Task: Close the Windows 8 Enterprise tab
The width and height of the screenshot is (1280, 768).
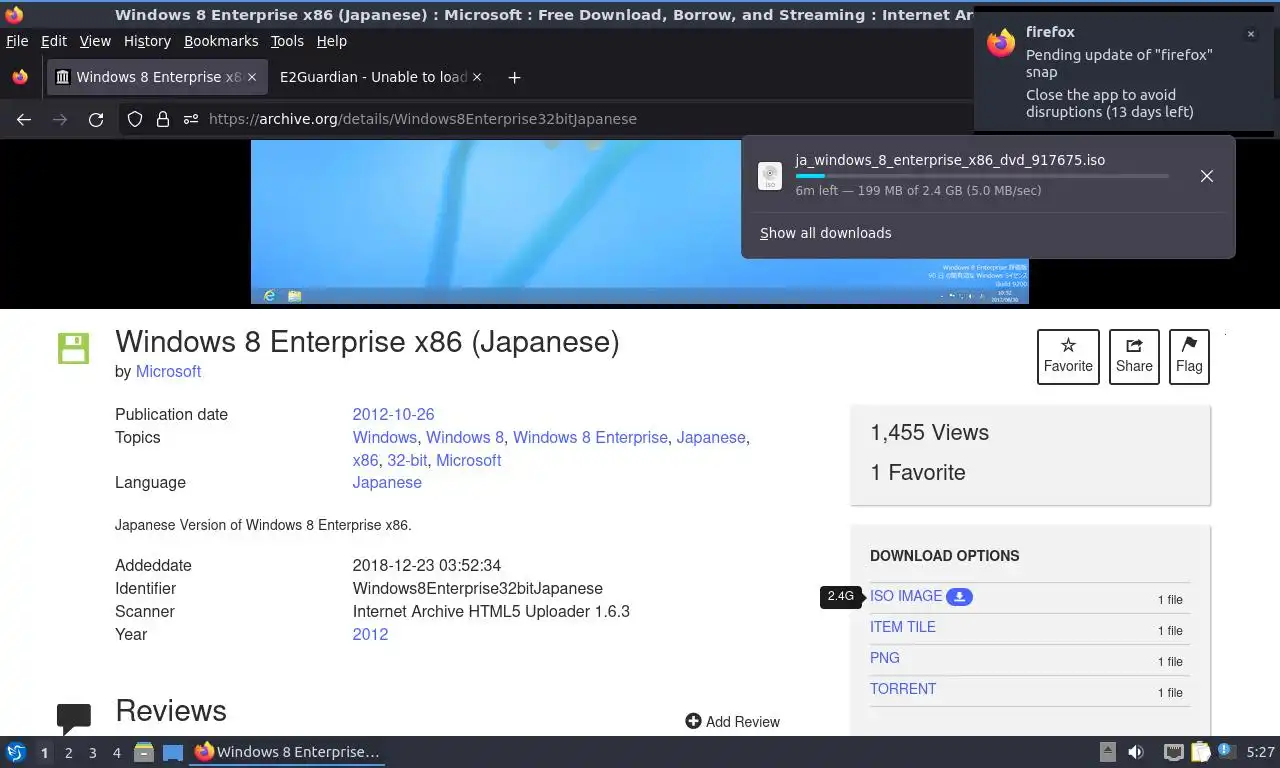Action: (252, 77)
